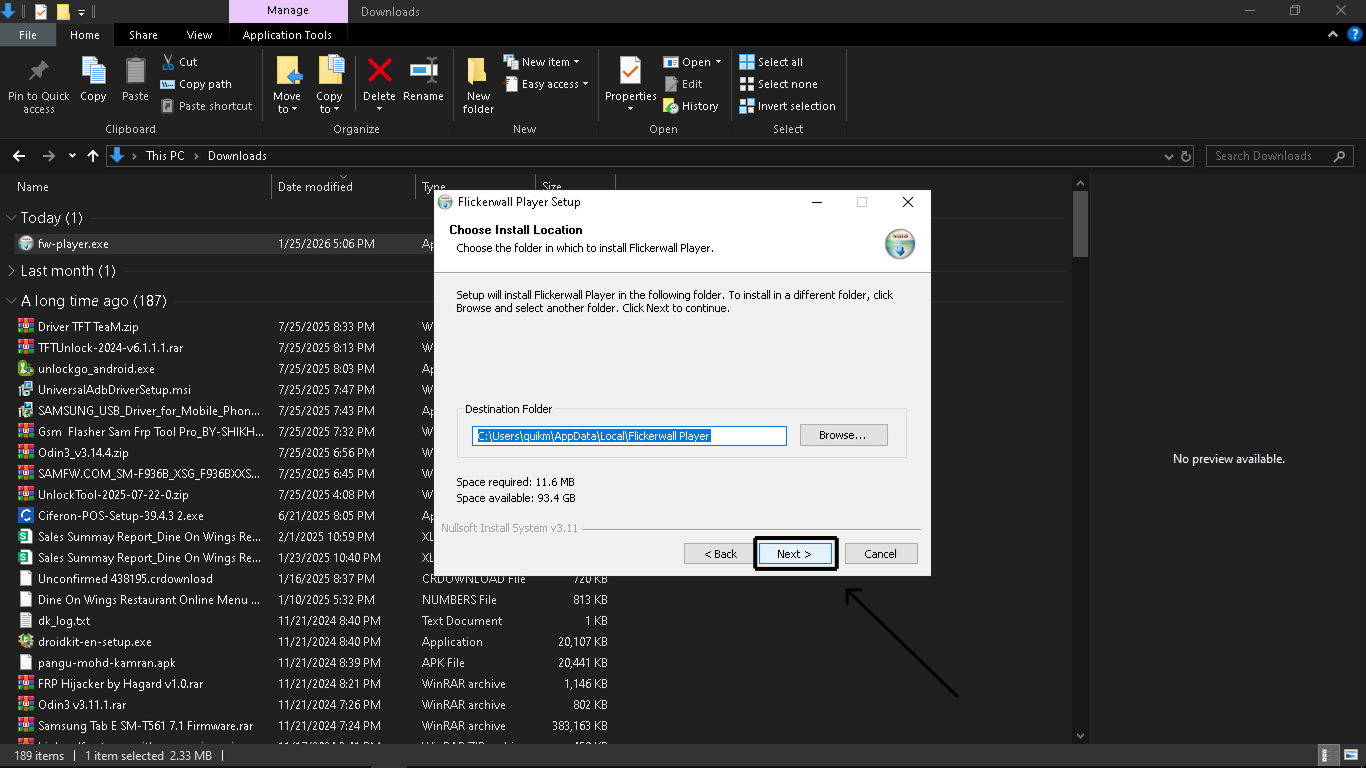Screen dimensions: 1366x768
Task: Click Downloads in the address bar
Action: coord(237,156)
